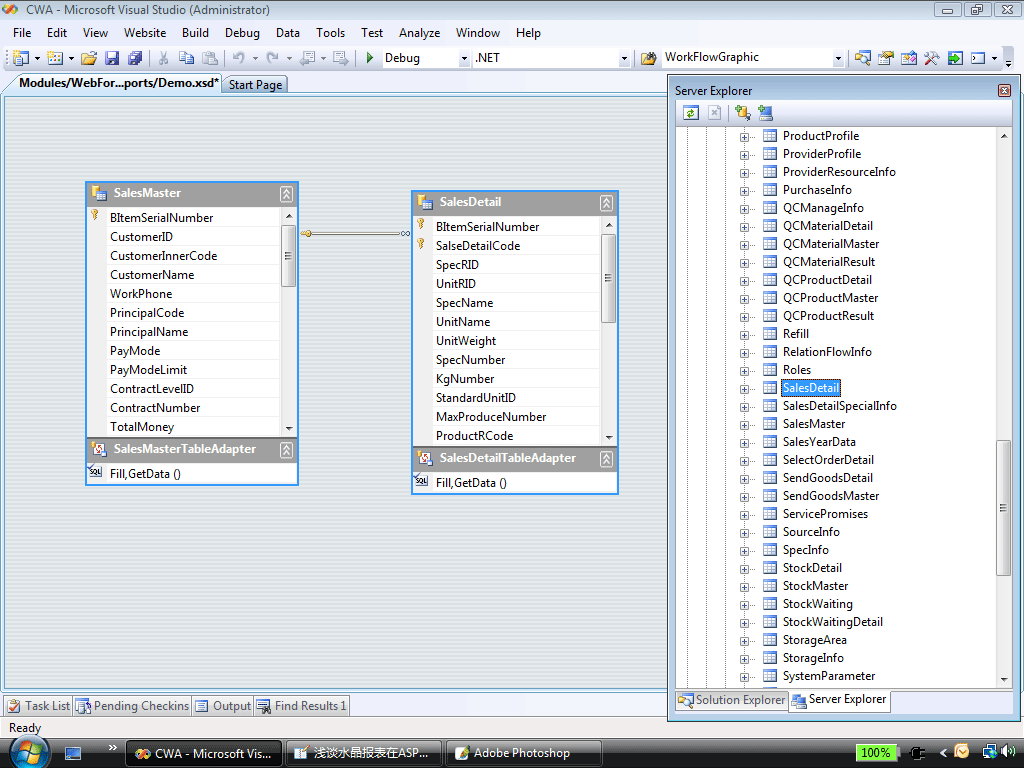Click the Windows Start orb
This screenshot has width=1024, height=768.
29,753
